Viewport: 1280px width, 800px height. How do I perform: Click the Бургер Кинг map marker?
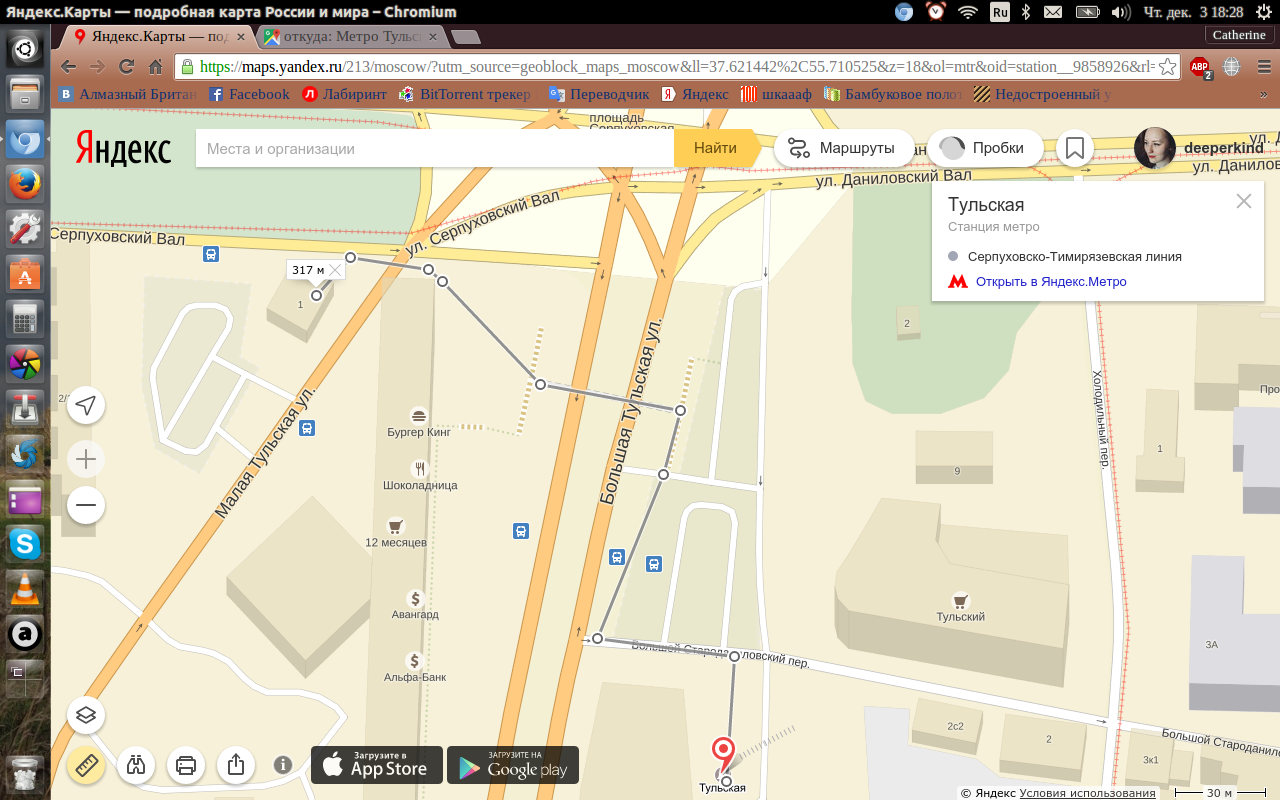click(419, 415)
